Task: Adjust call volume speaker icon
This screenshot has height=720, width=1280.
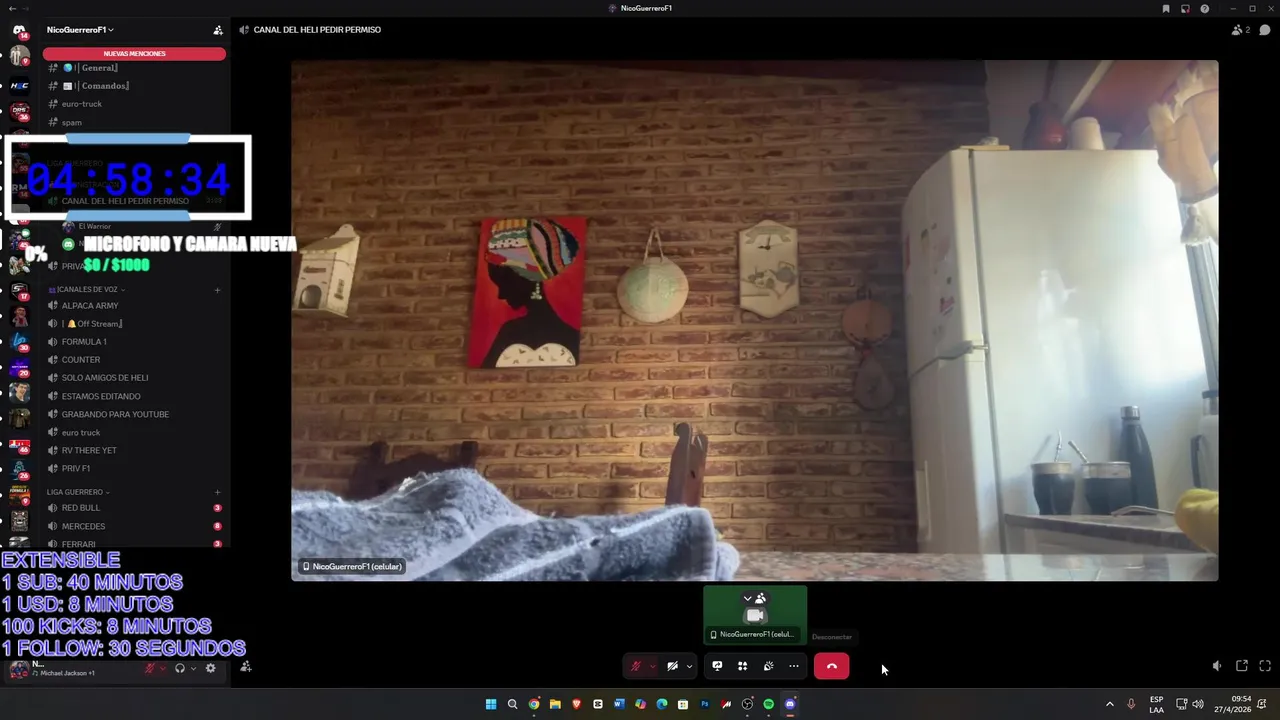Action: pos(1216,666)
